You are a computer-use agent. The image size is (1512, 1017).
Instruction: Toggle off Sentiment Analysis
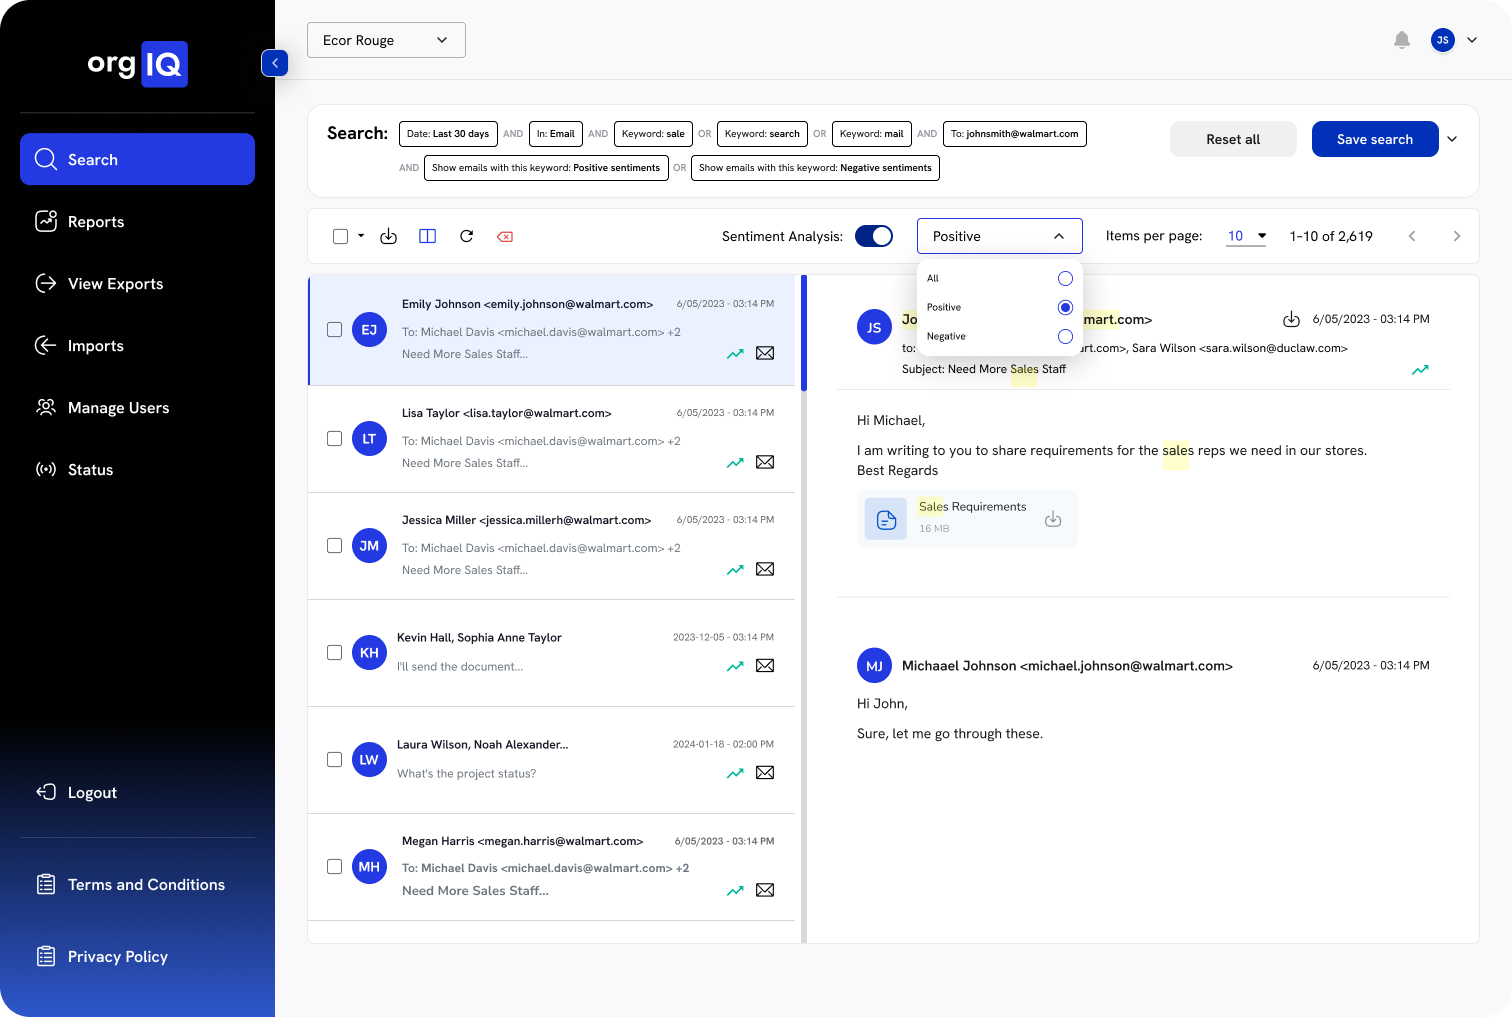point(873,236)
